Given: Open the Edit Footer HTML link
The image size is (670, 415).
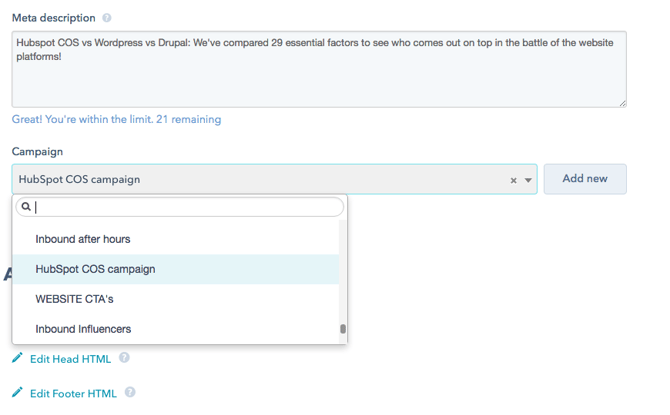Looking at the screenshot, I should point(73,394).
